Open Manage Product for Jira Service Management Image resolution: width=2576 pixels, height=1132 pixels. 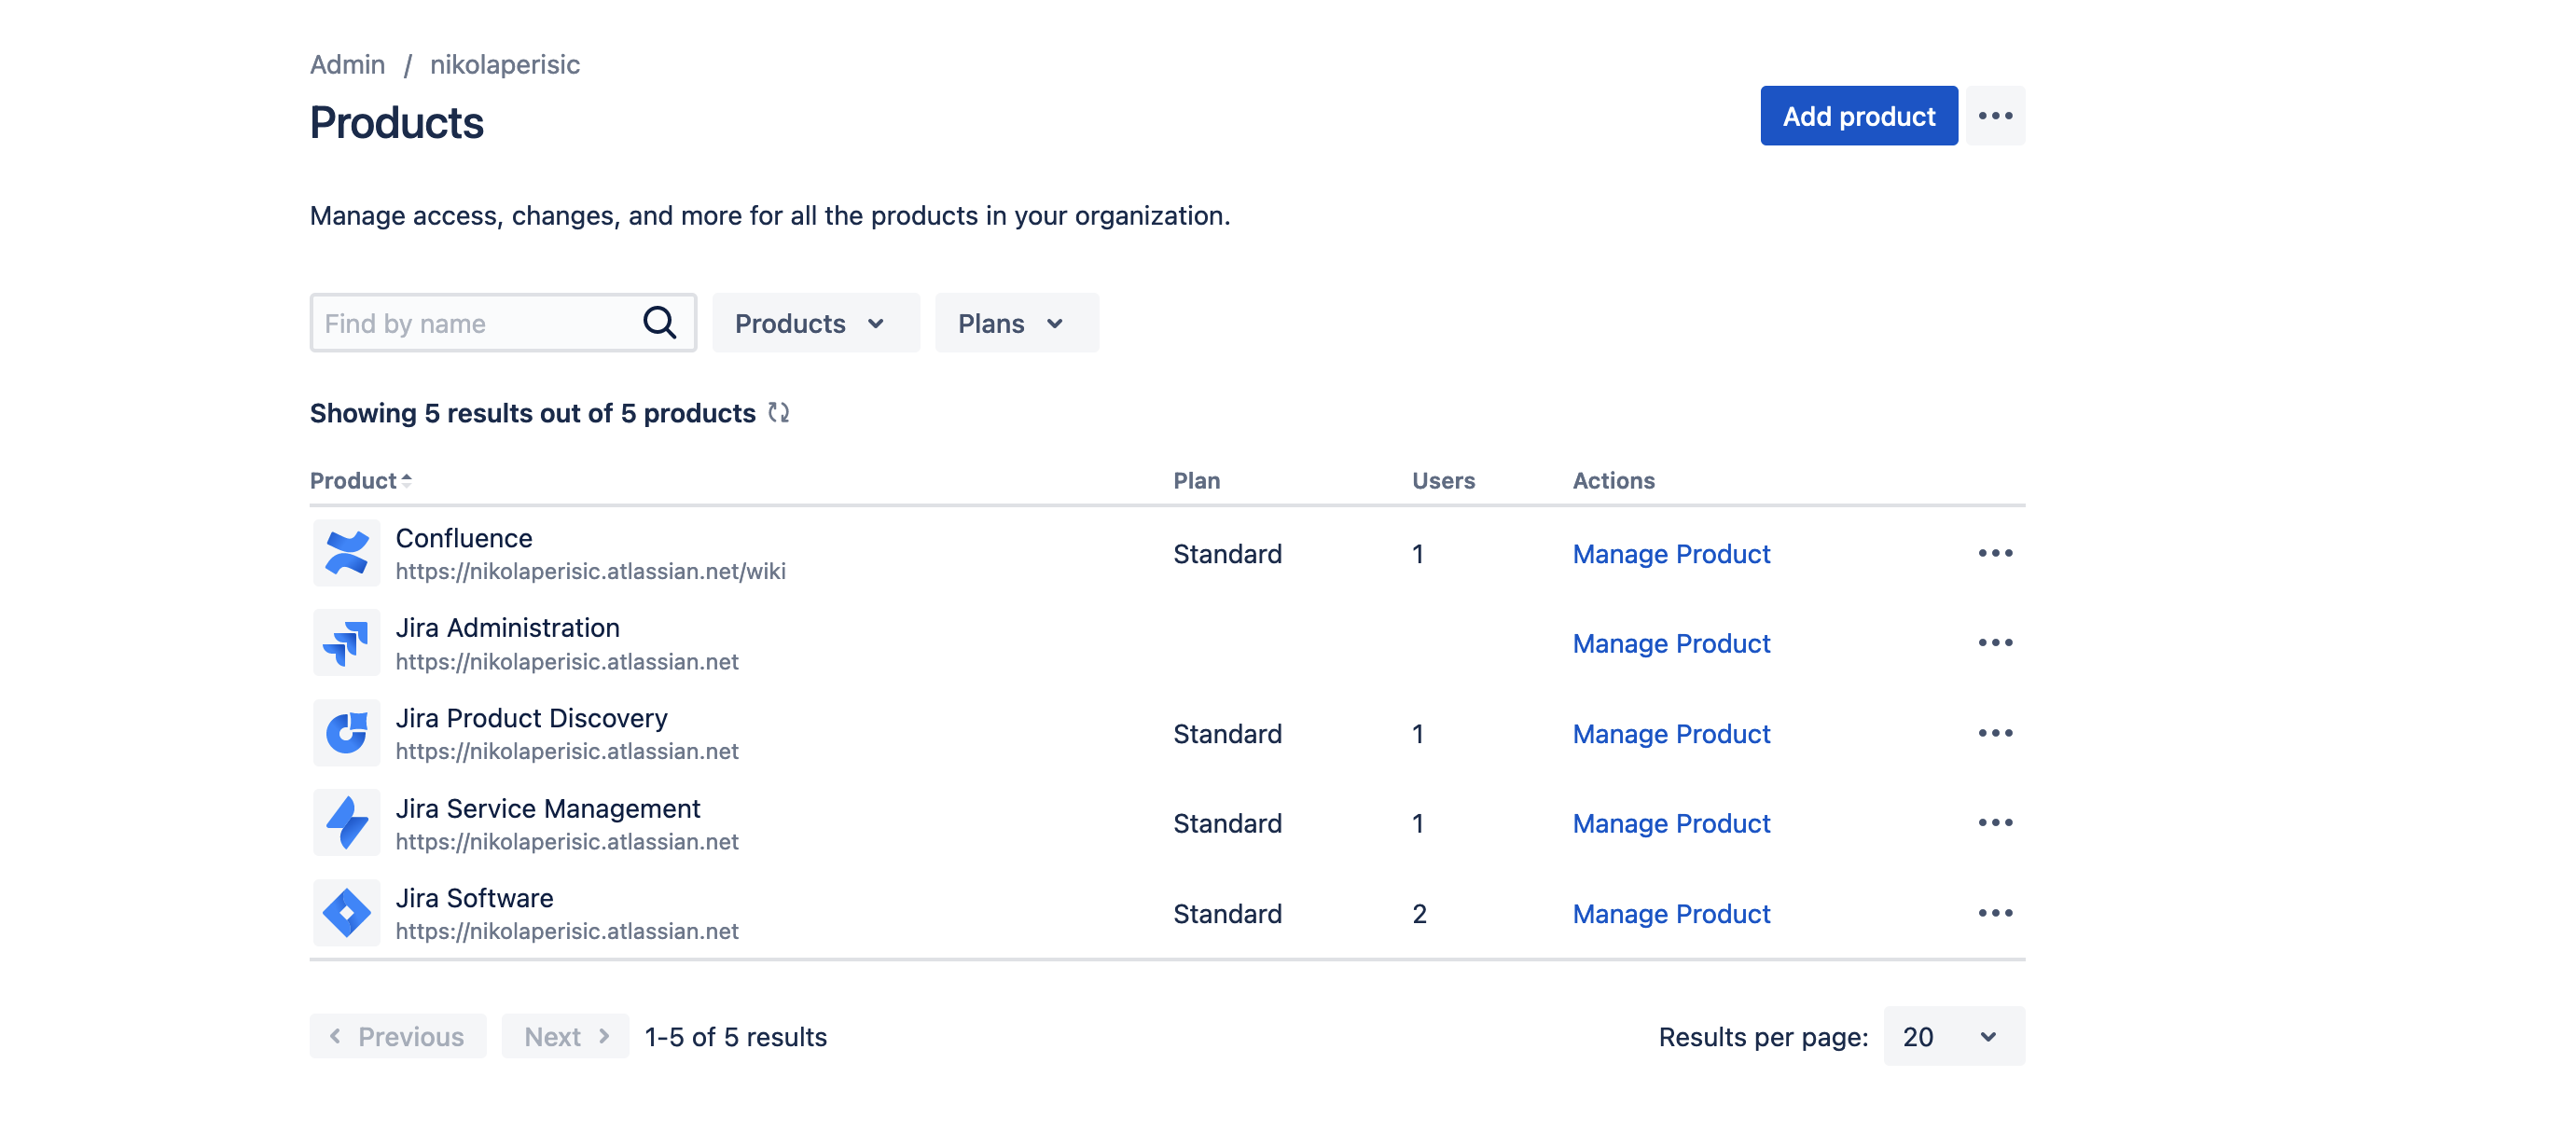click(1671, 822)
